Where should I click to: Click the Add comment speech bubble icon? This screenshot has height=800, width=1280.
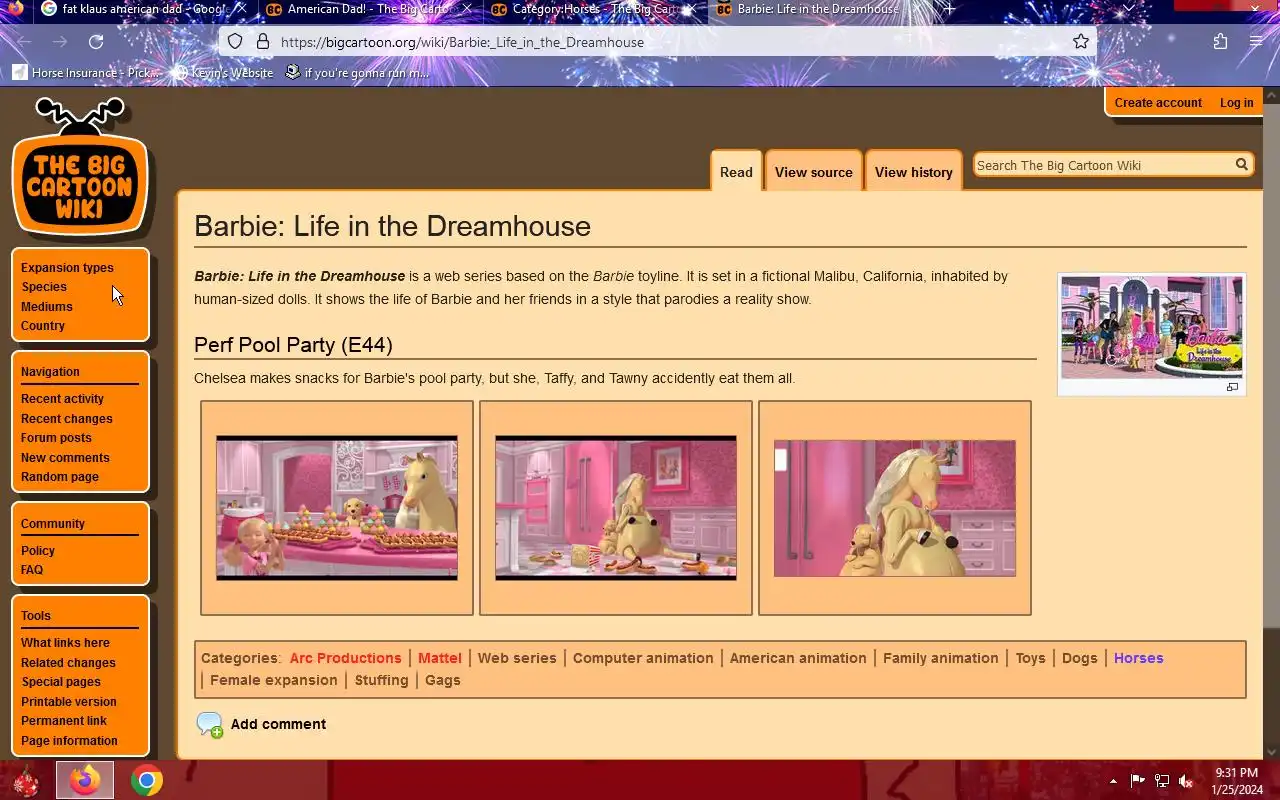click(x=210, y=725)
